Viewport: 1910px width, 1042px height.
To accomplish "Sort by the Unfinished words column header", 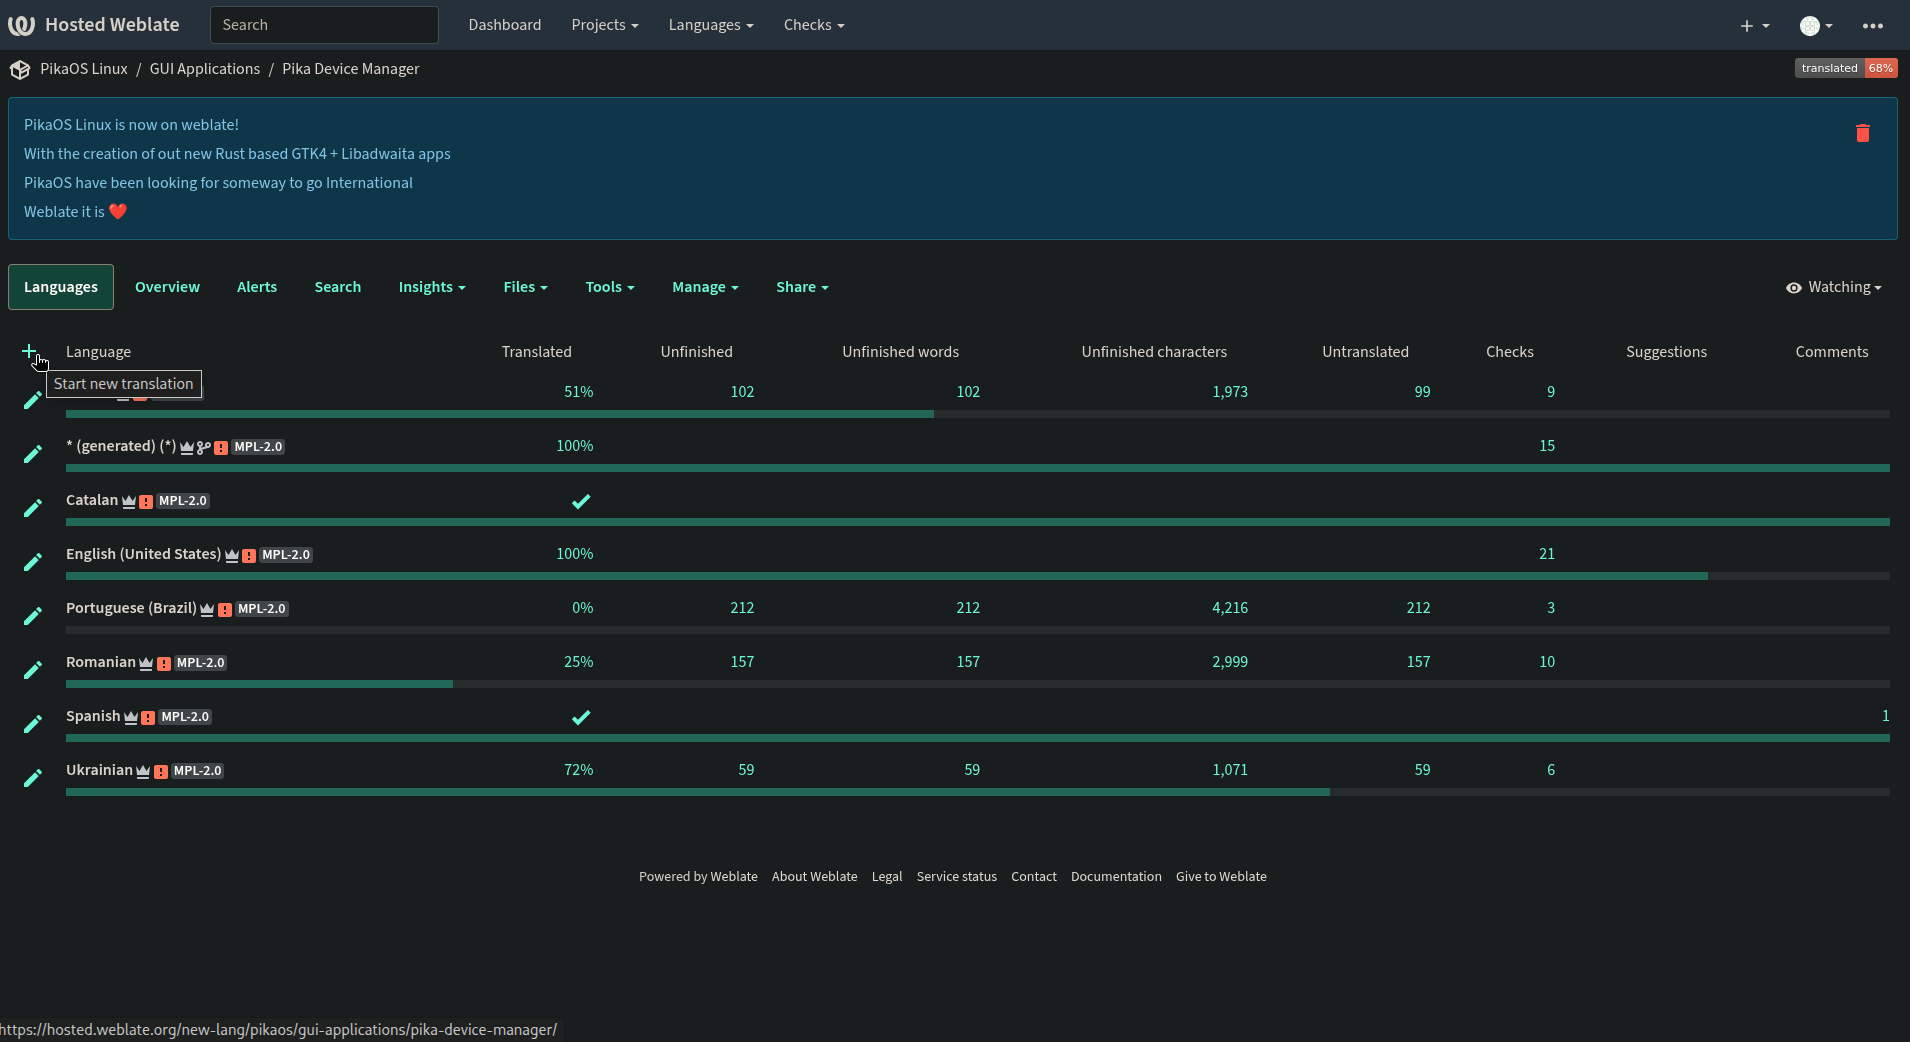I will tap(900, 352).
